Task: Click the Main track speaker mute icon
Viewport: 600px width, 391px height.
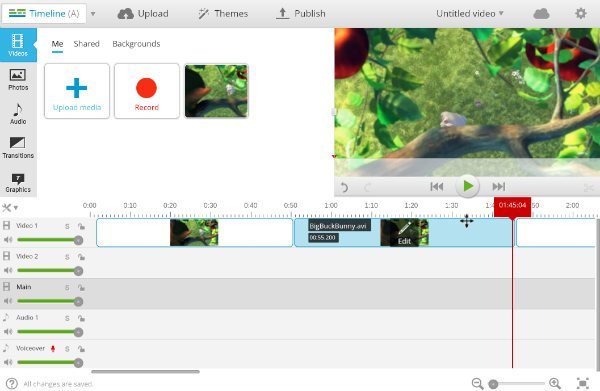Action: 8,301
